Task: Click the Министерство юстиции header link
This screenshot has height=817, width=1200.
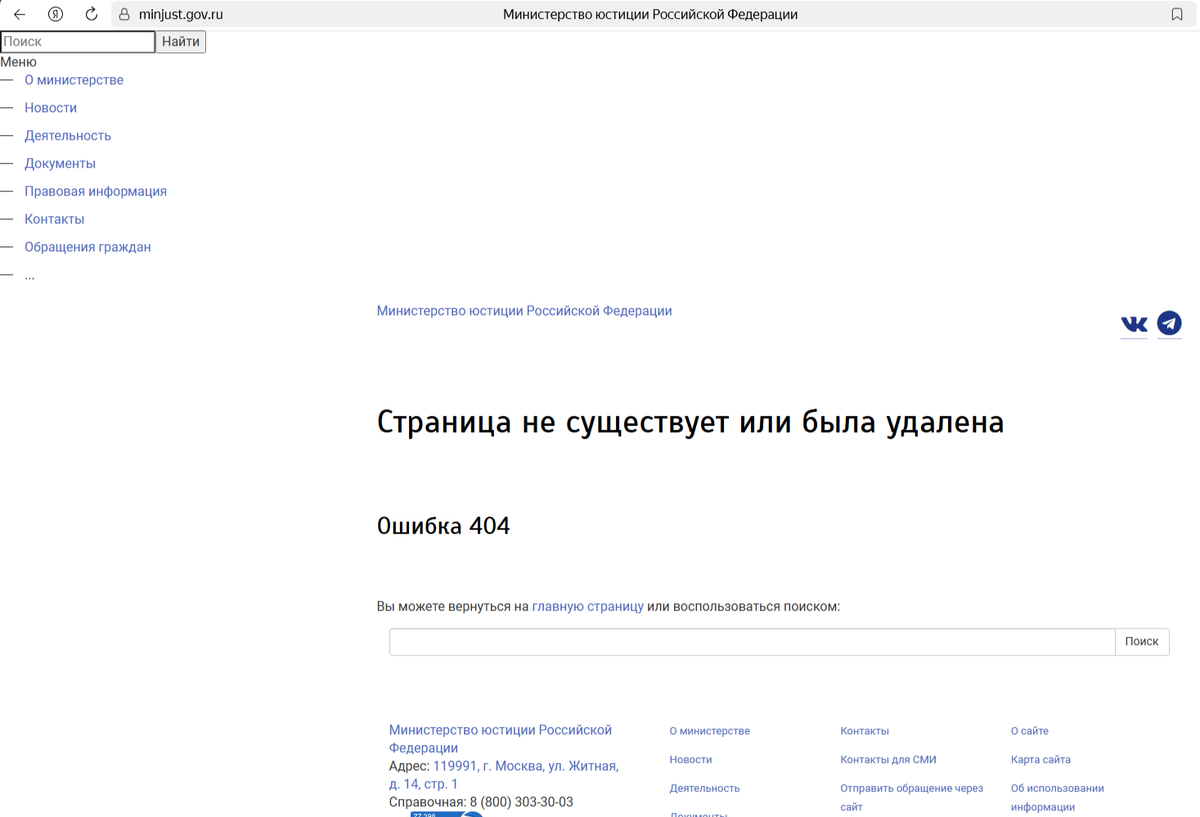Action: 524,311
